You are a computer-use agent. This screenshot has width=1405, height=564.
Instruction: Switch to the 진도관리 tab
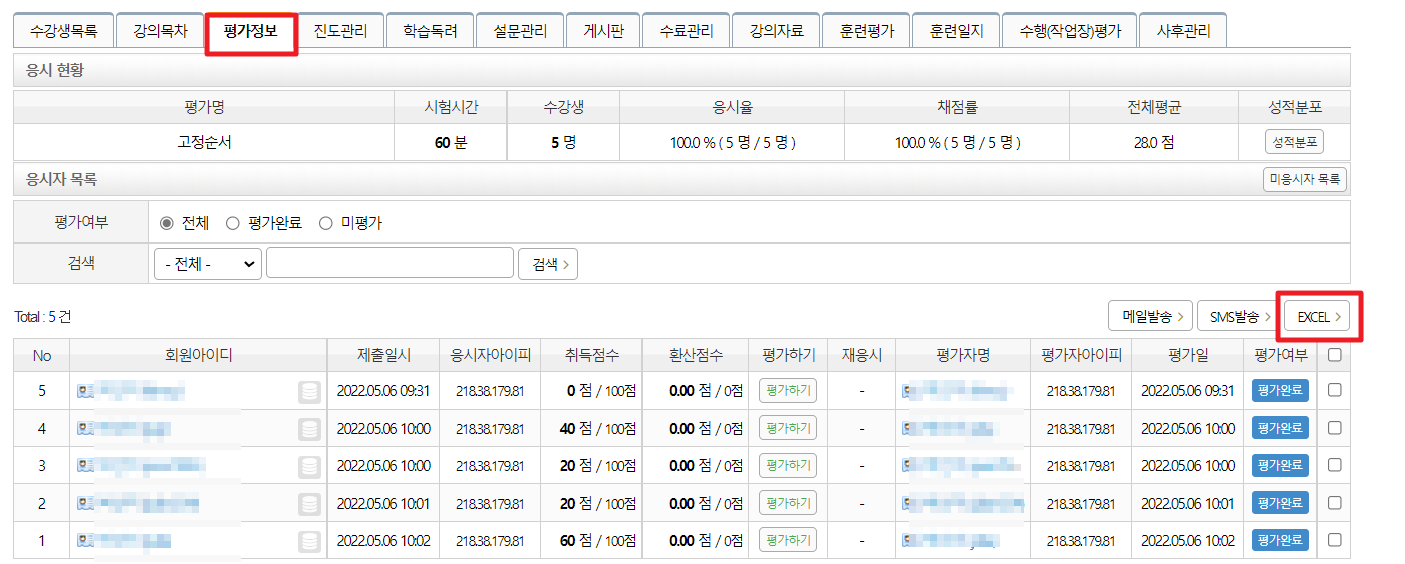point(340,31)
